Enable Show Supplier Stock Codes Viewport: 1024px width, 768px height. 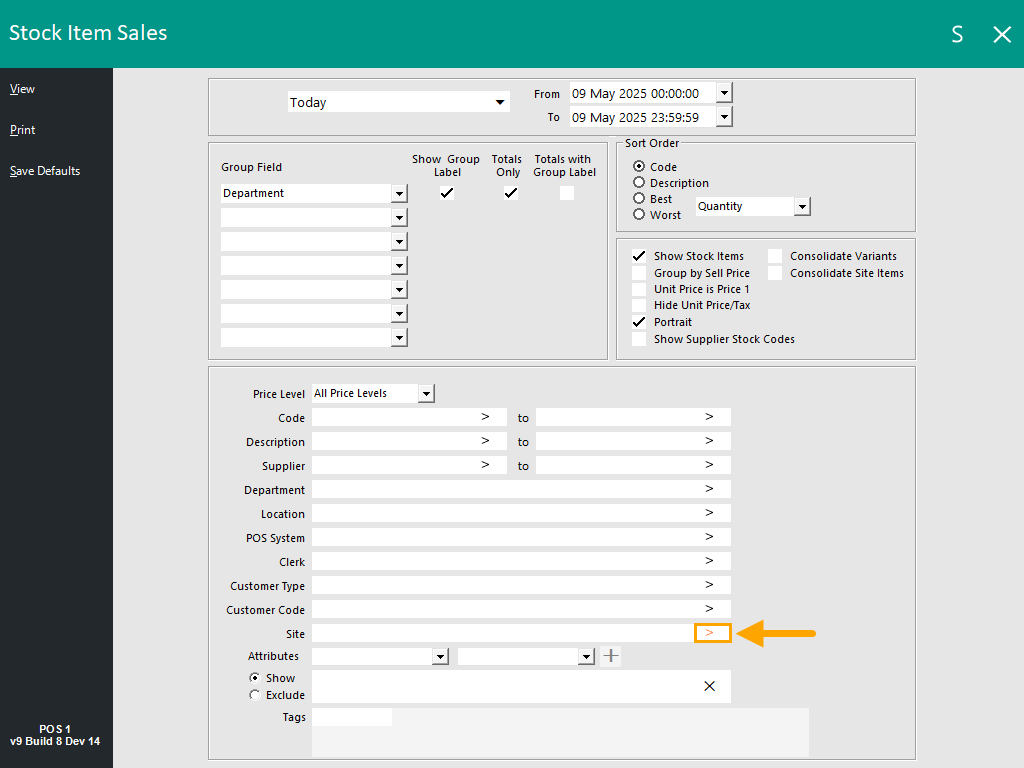tap(639, 339)
